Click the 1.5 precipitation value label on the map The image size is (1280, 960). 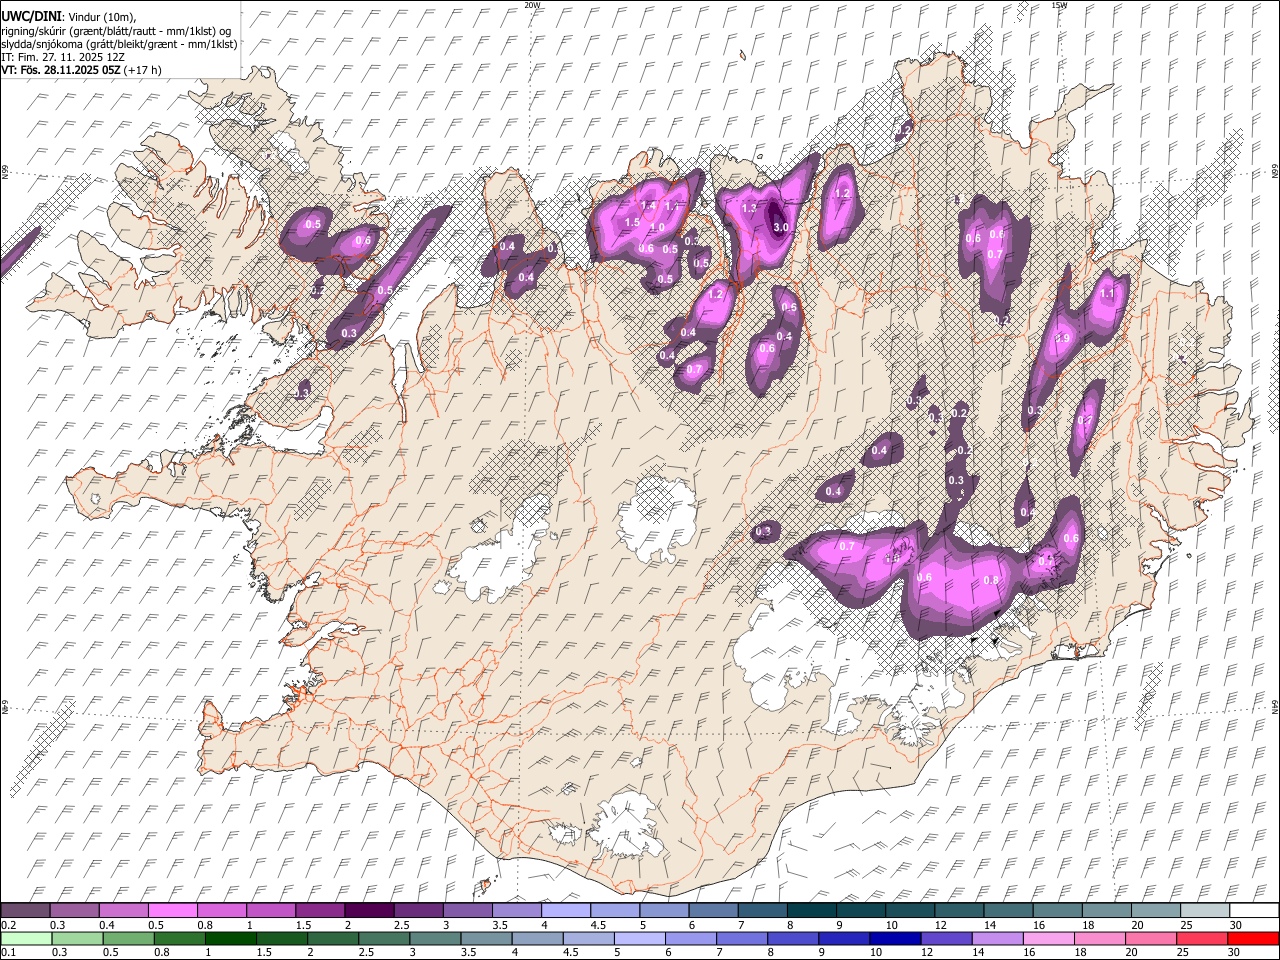coord(632,222)
